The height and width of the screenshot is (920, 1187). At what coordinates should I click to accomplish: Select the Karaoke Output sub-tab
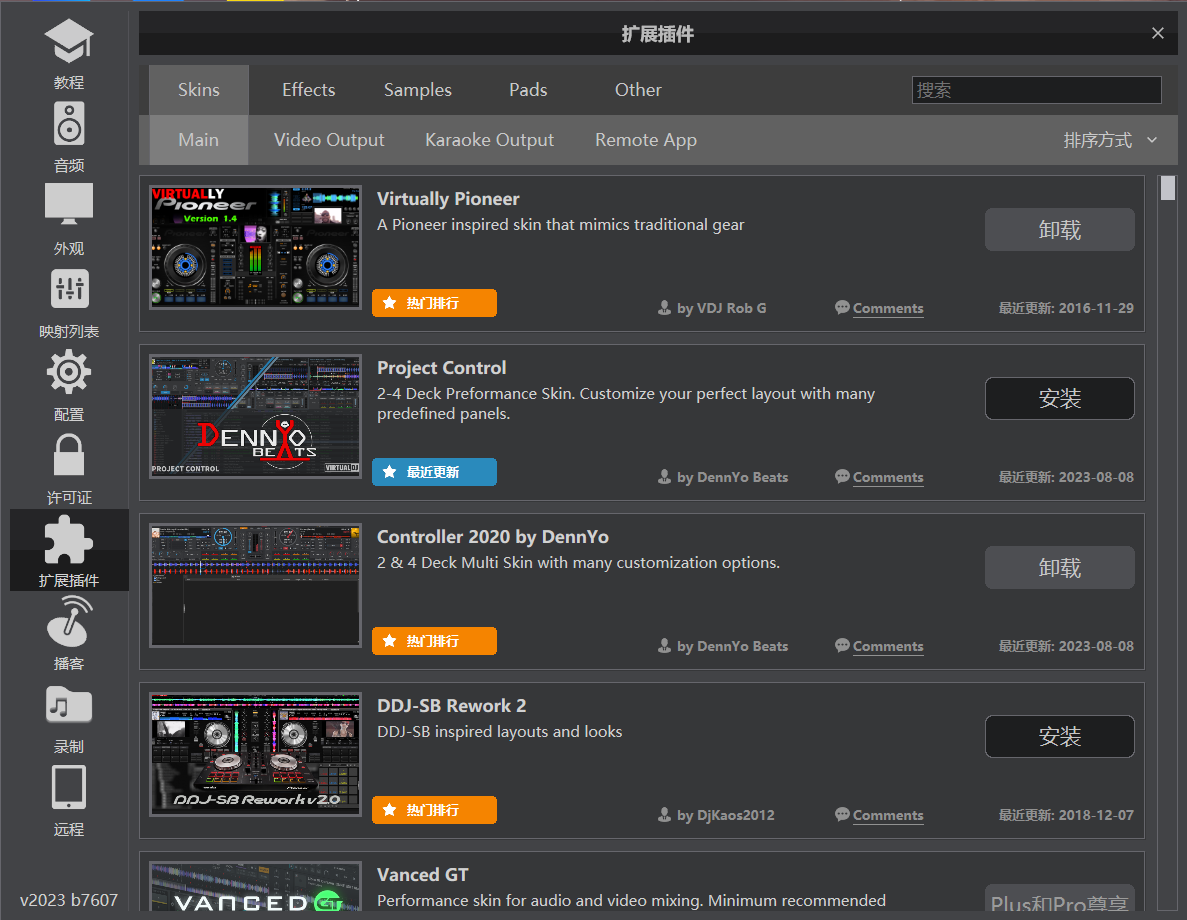[x=489, y=140]
